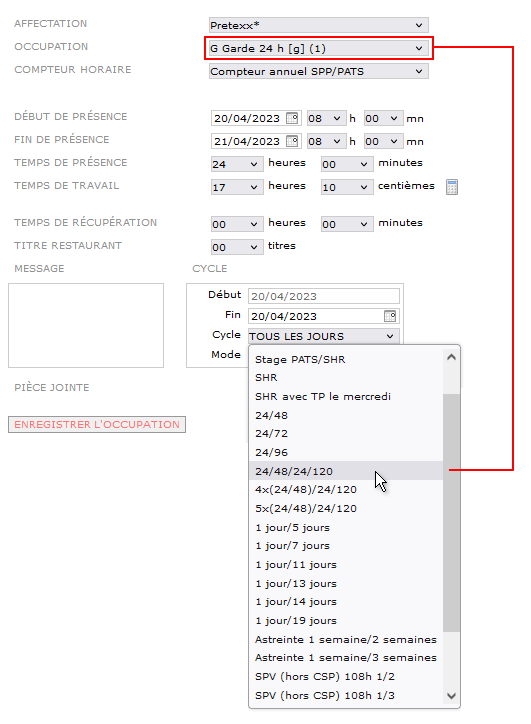Expand Compteur horaire dropdown
The image size is (531, 724).
(x=319, y=71)
